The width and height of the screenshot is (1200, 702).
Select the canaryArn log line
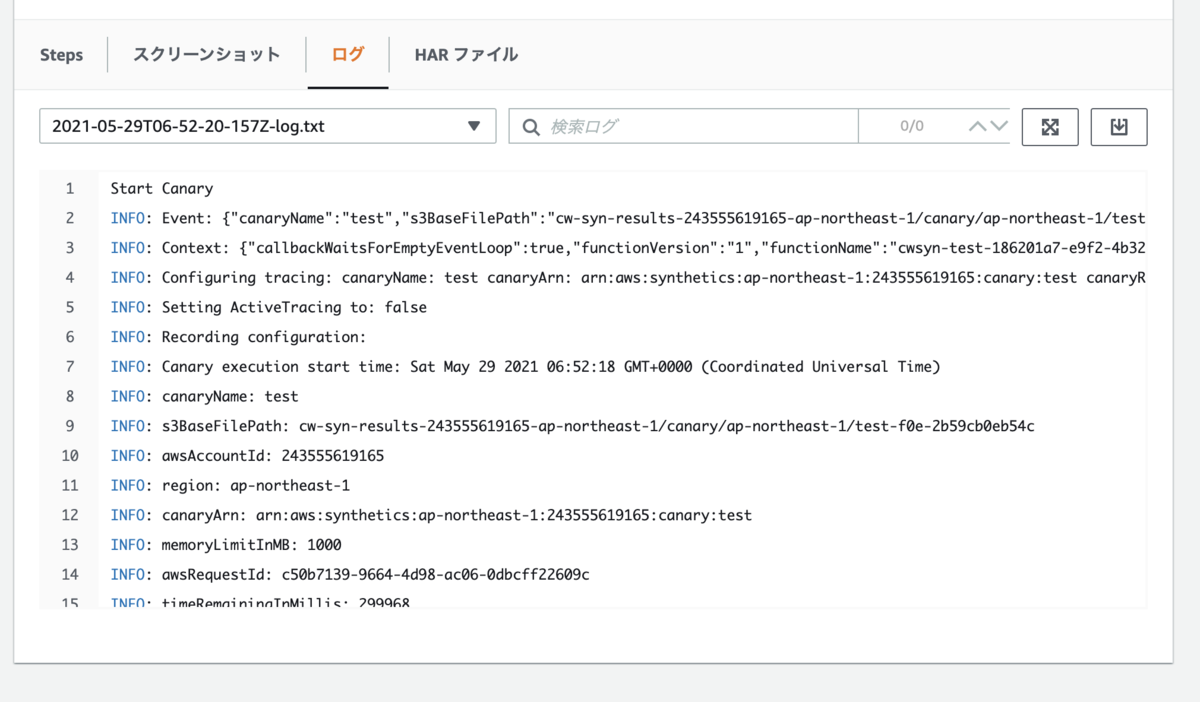coord(432,515)
